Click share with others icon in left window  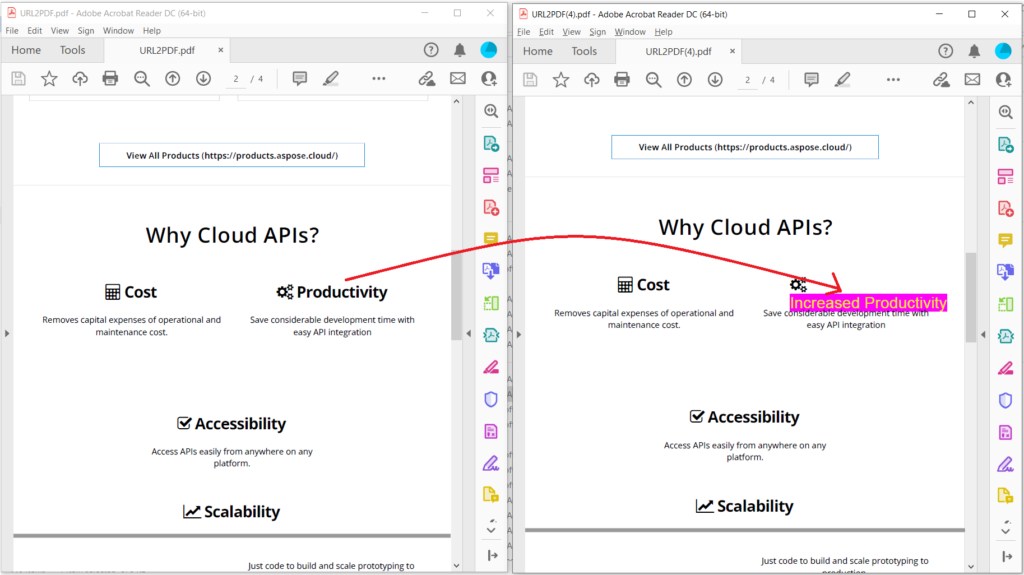click(x=488, y=78)
